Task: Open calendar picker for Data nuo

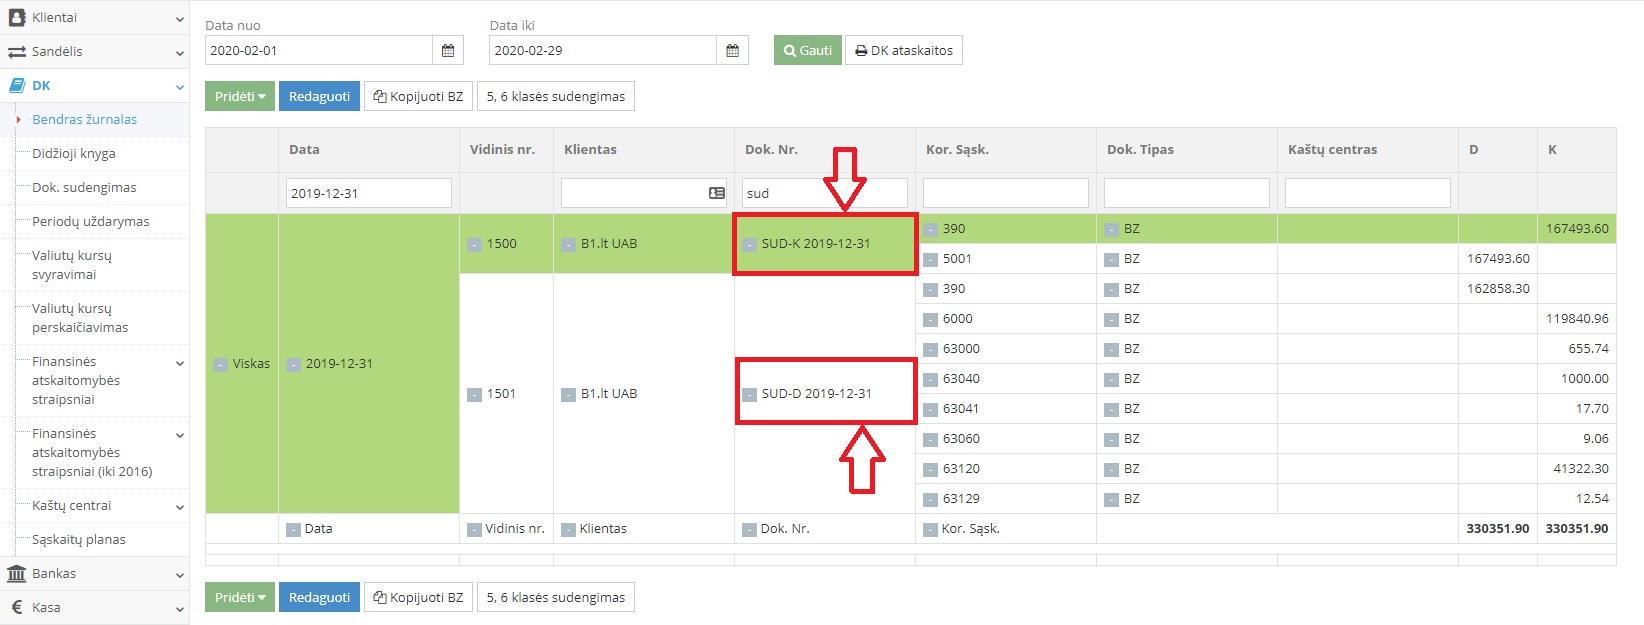Action: click(447, 51)
